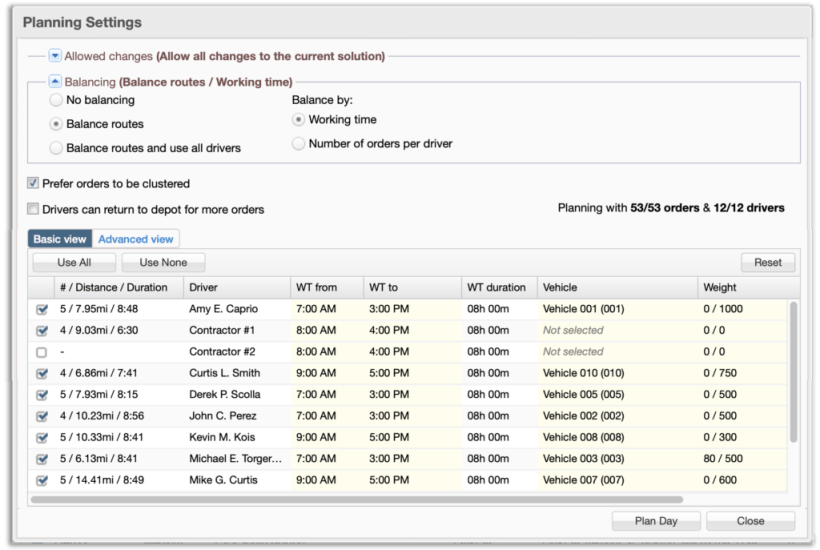
Task: Check the Contractor #2 row checkbox
Action: pyautogui.click(x=41, y=352)
